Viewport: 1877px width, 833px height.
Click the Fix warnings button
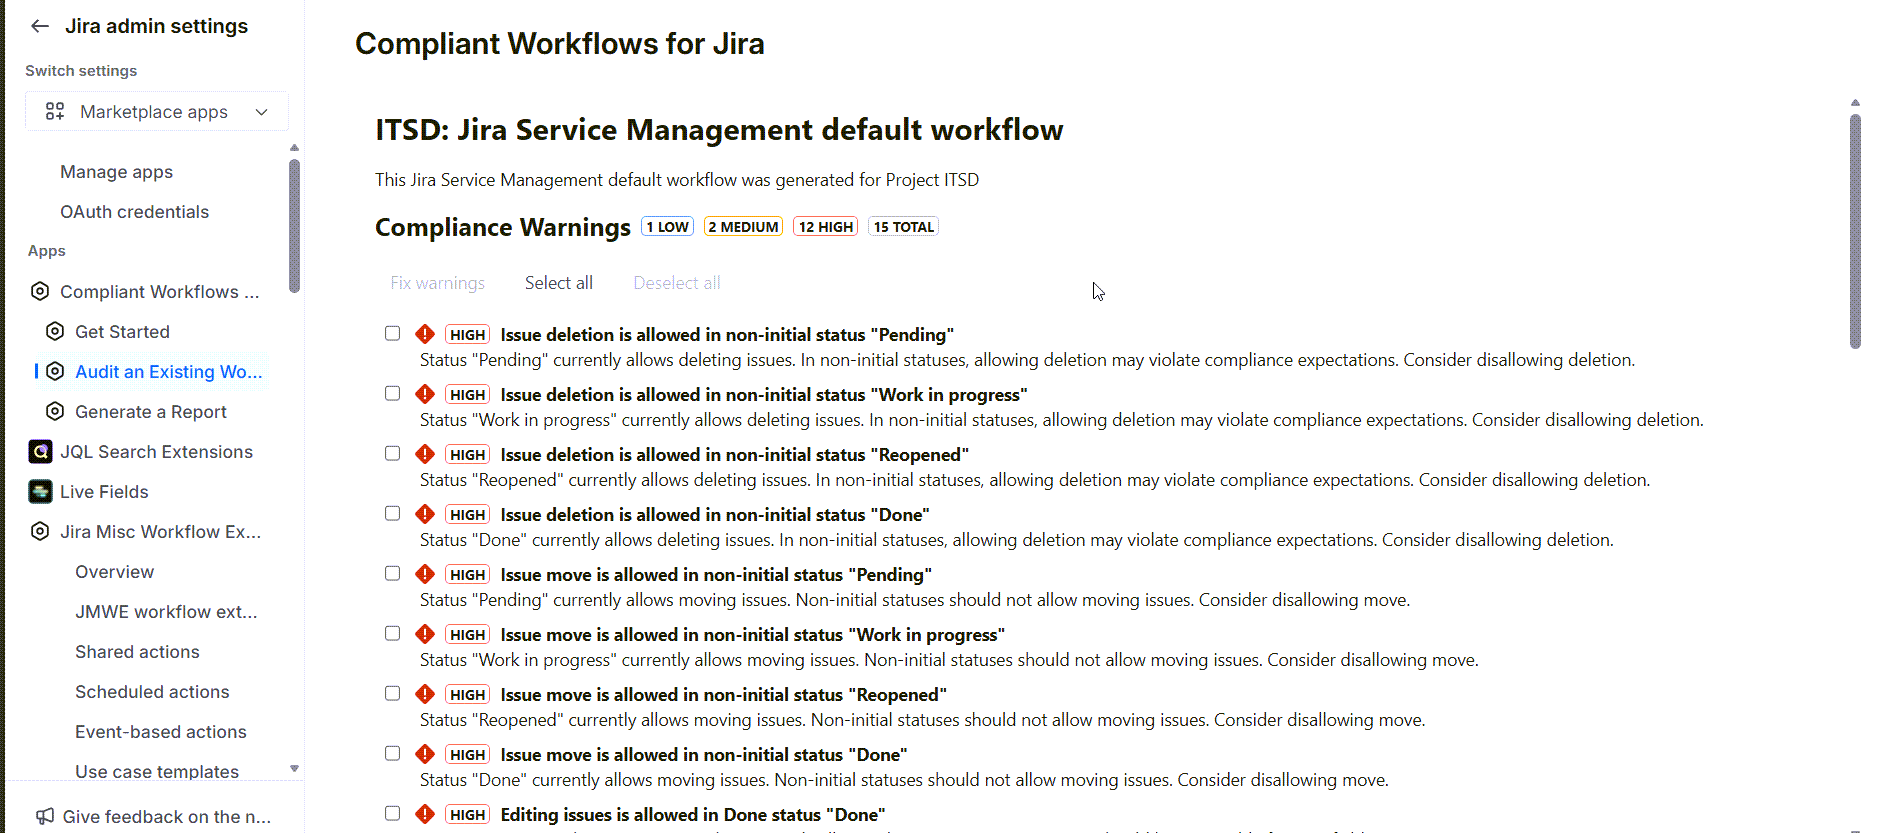point(437,283)
